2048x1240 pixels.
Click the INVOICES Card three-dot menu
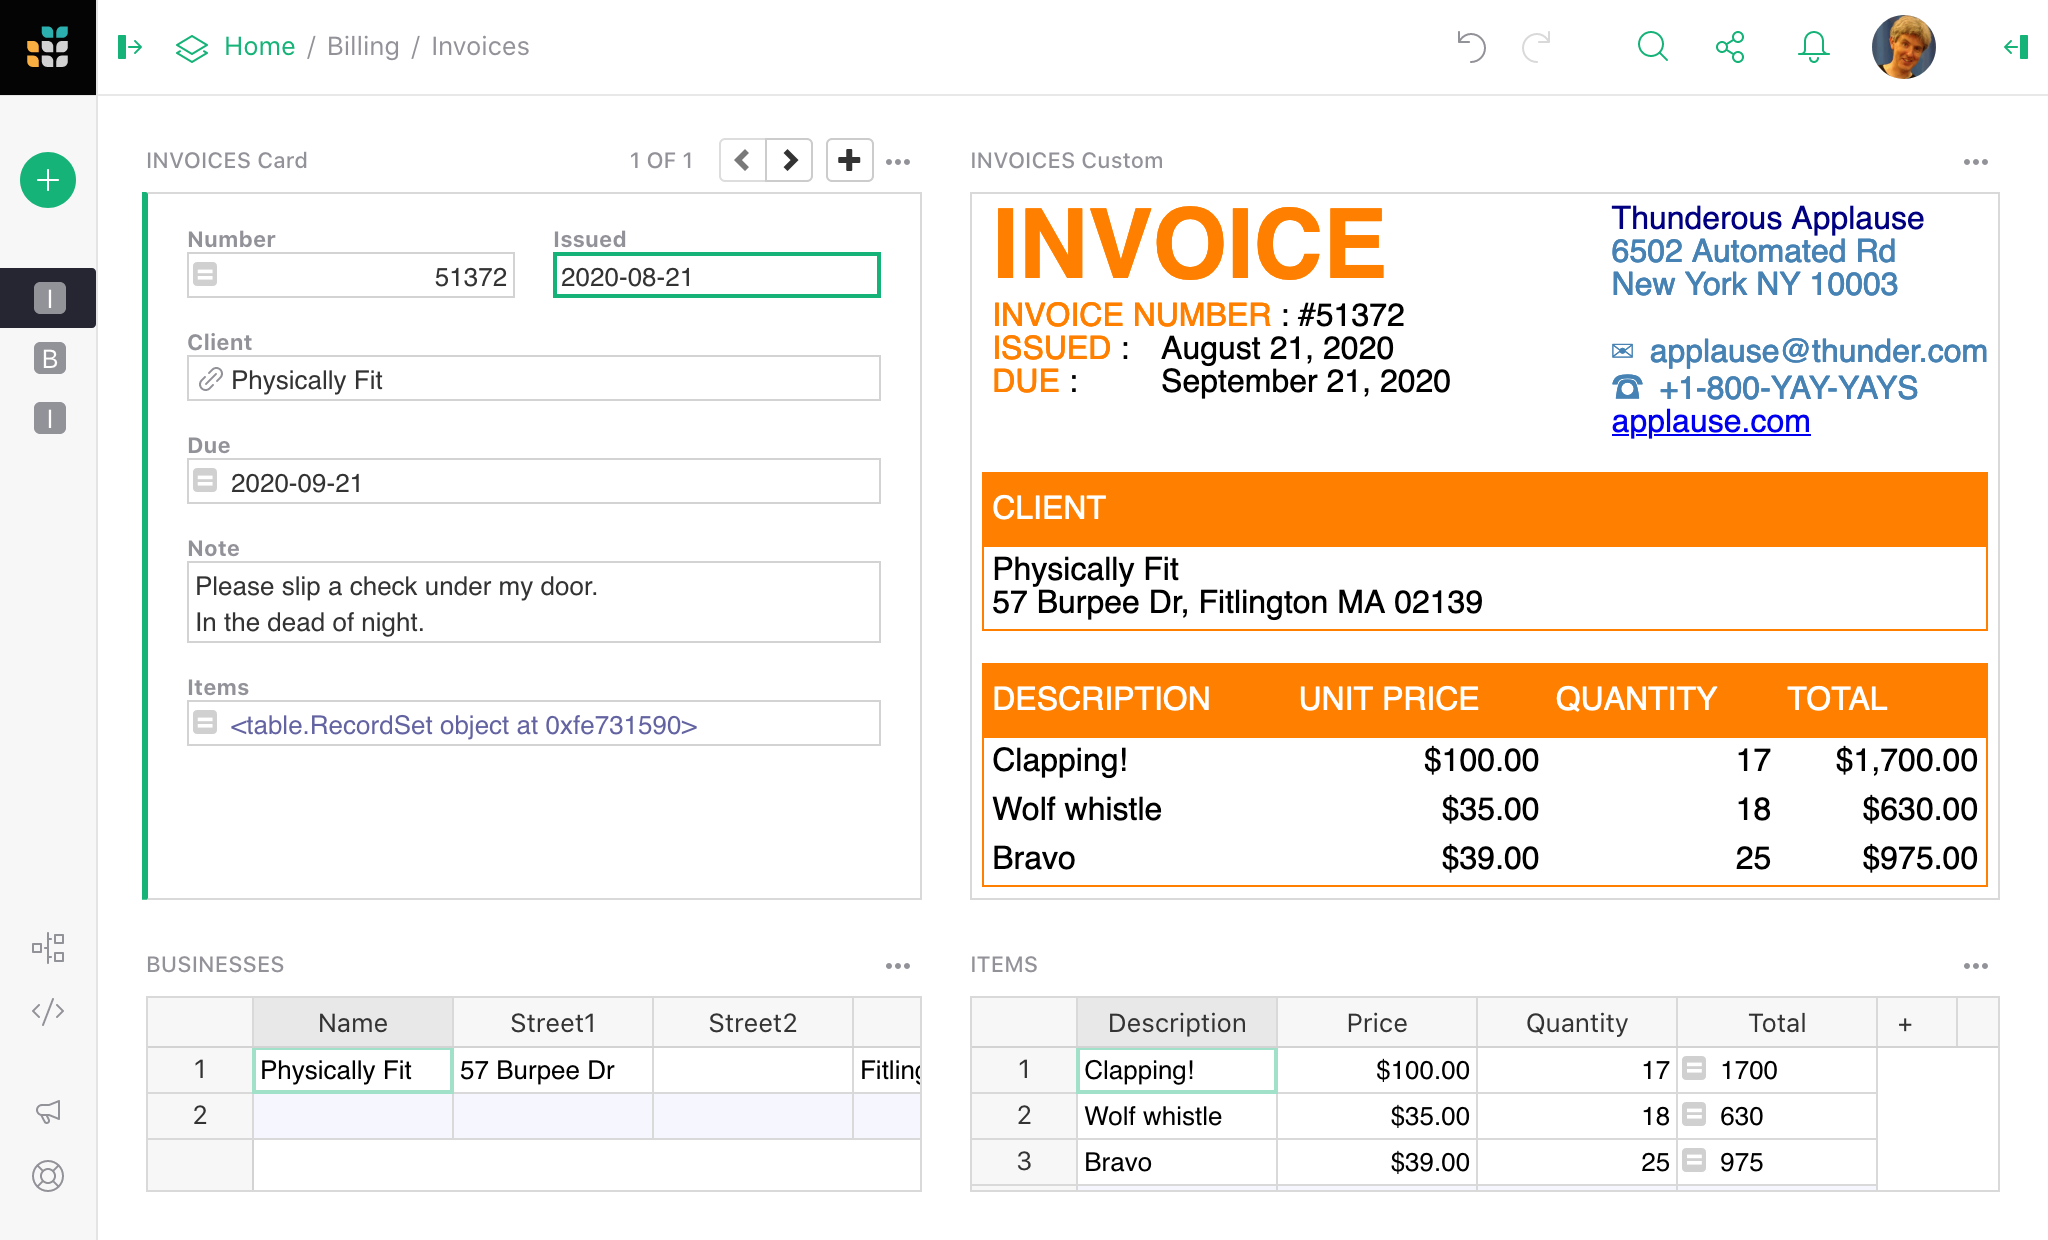click(898, 161)
